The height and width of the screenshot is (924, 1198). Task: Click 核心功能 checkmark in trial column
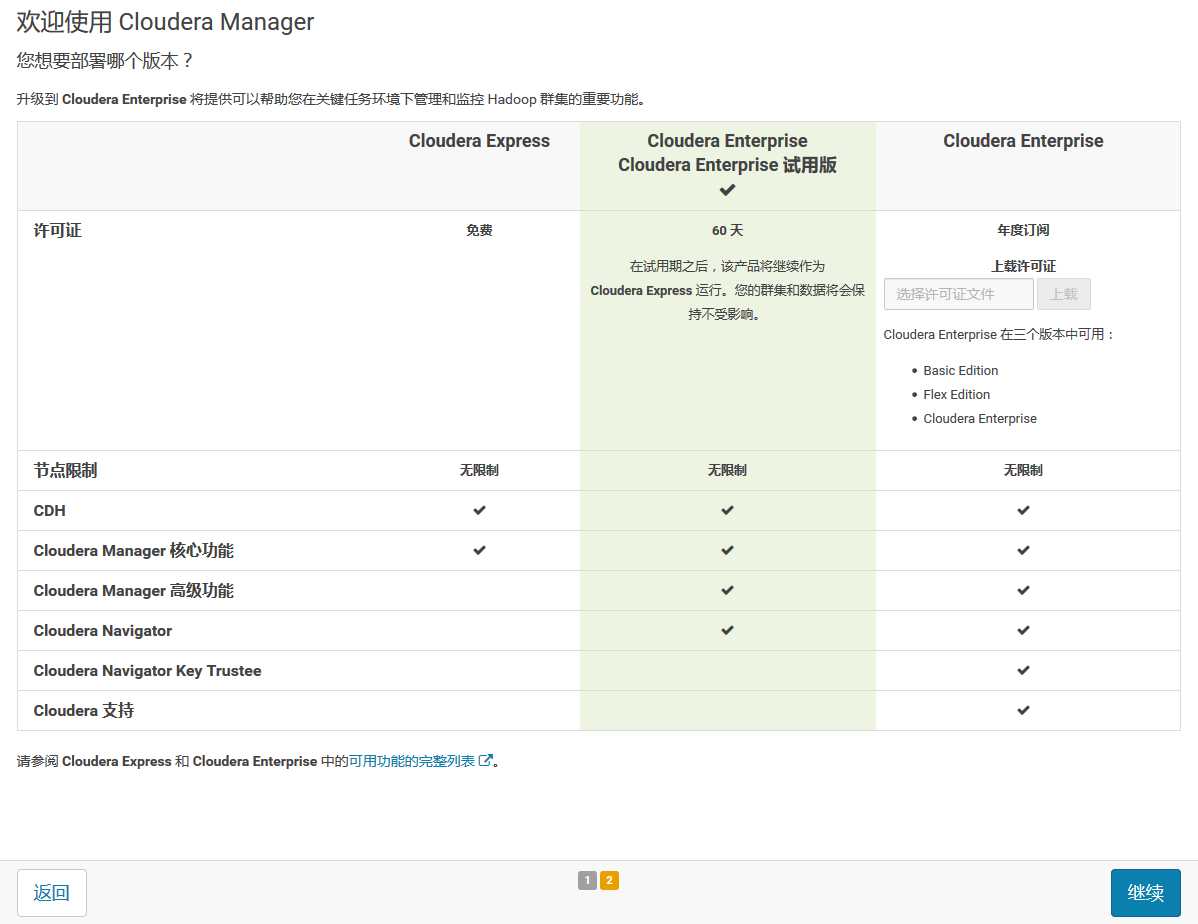[727, 550]
